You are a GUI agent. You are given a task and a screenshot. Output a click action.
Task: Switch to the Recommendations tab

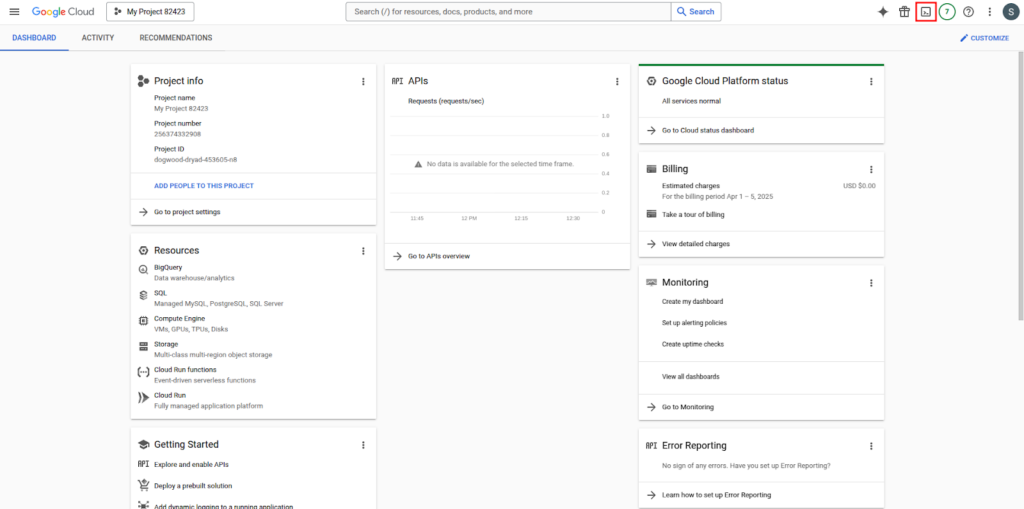[176, 38]
